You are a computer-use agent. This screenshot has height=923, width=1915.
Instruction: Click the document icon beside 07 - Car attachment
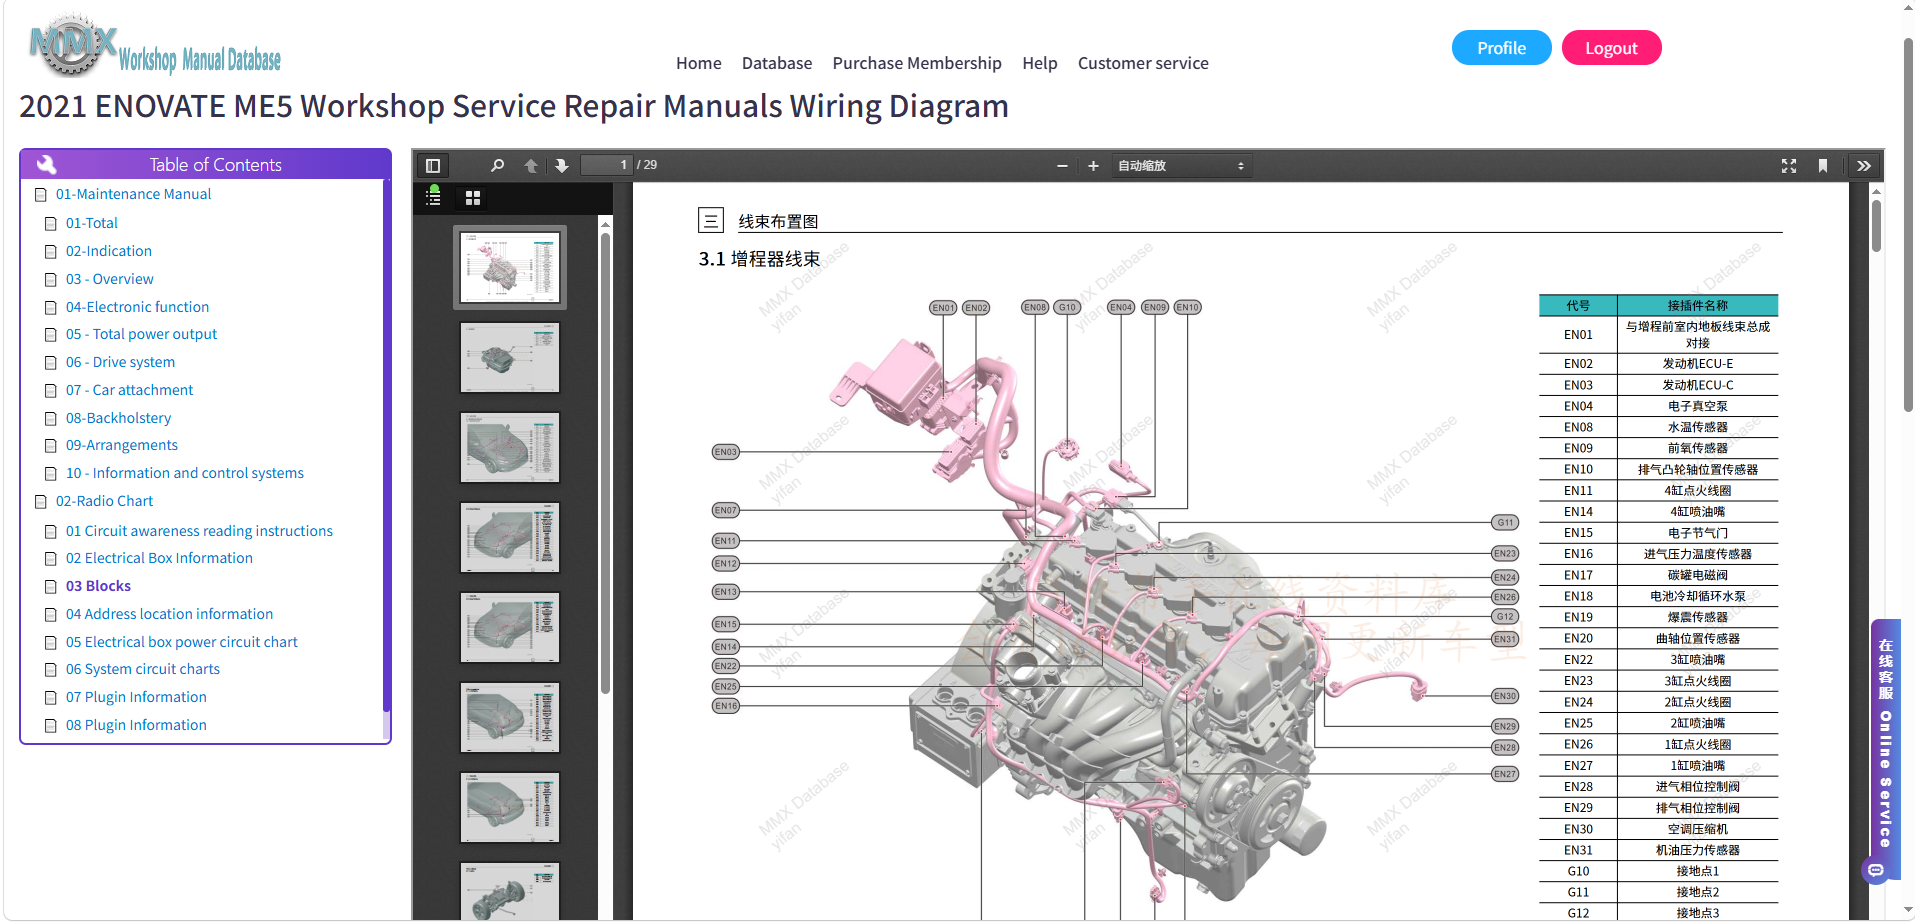[51, 391]
